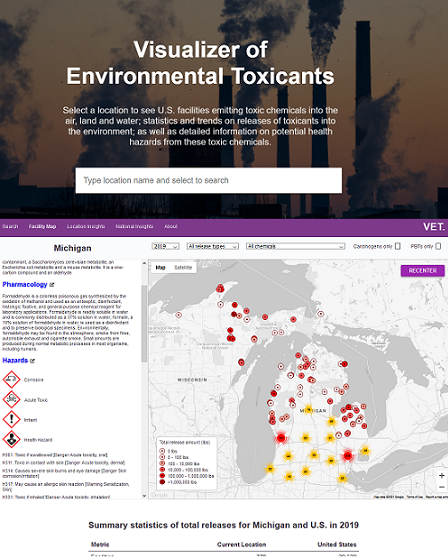Open the 2019 year dropdown
This screenshot has height=558, width=448.
point(165,246)
